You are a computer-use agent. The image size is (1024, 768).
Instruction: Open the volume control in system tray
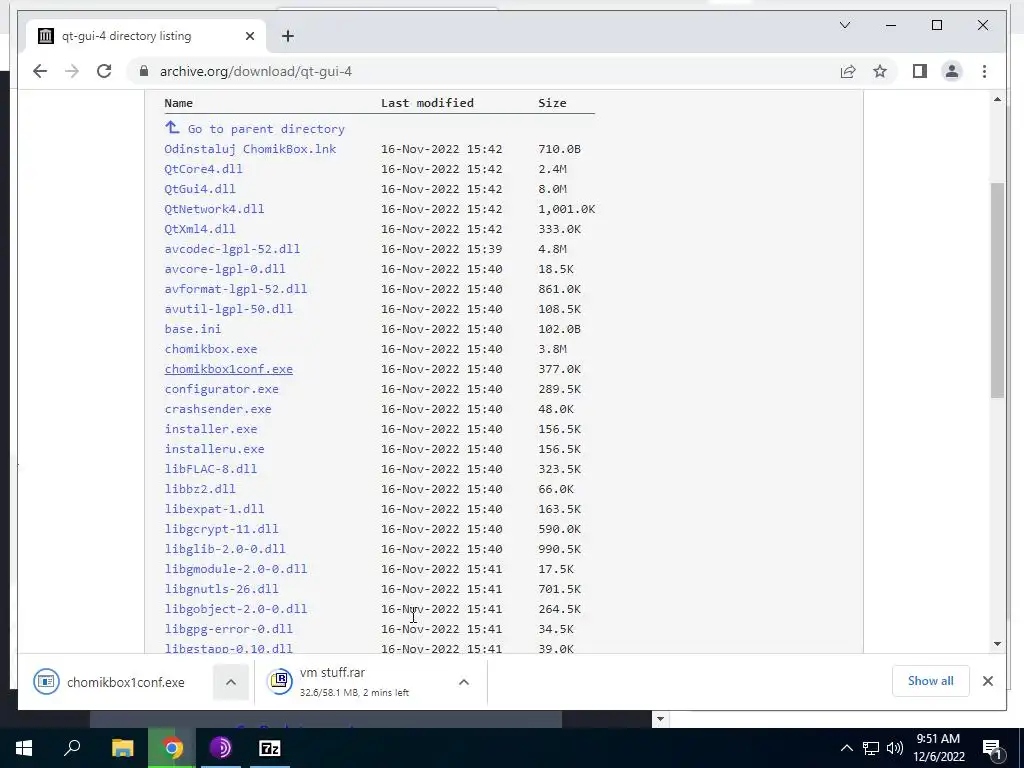tap(895, 748)
